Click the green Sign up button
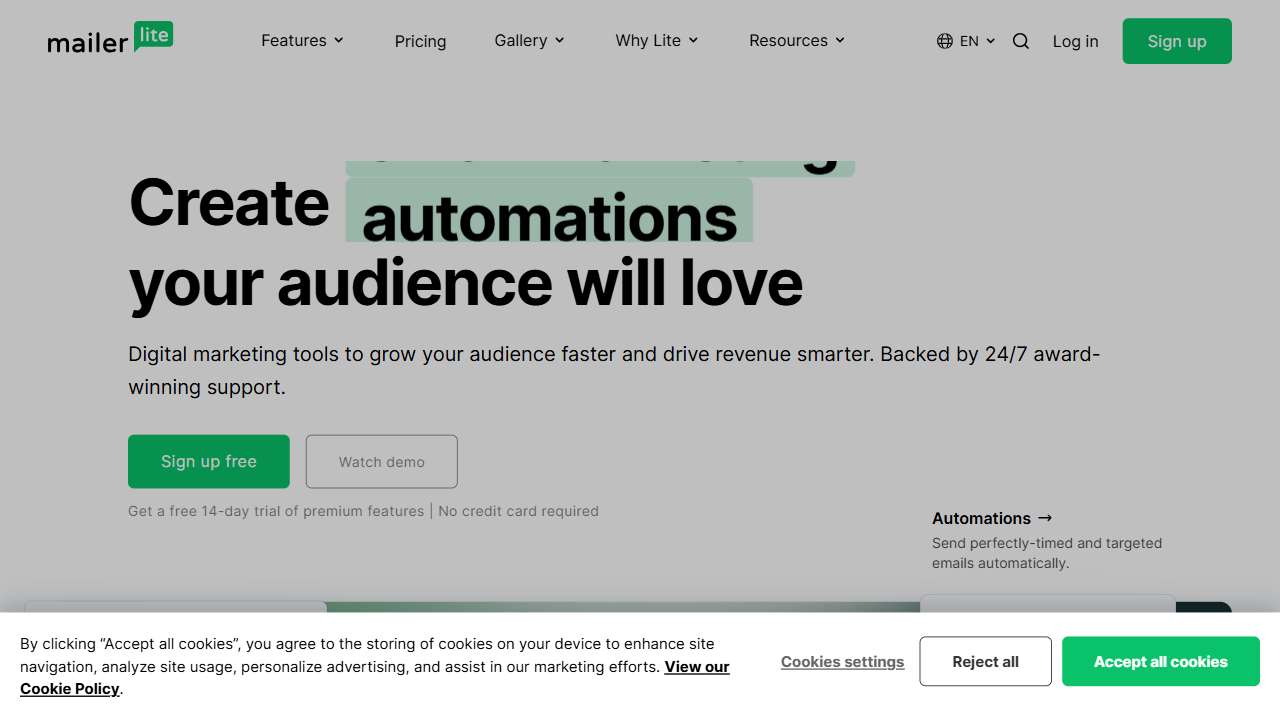 coord(1176,41)
